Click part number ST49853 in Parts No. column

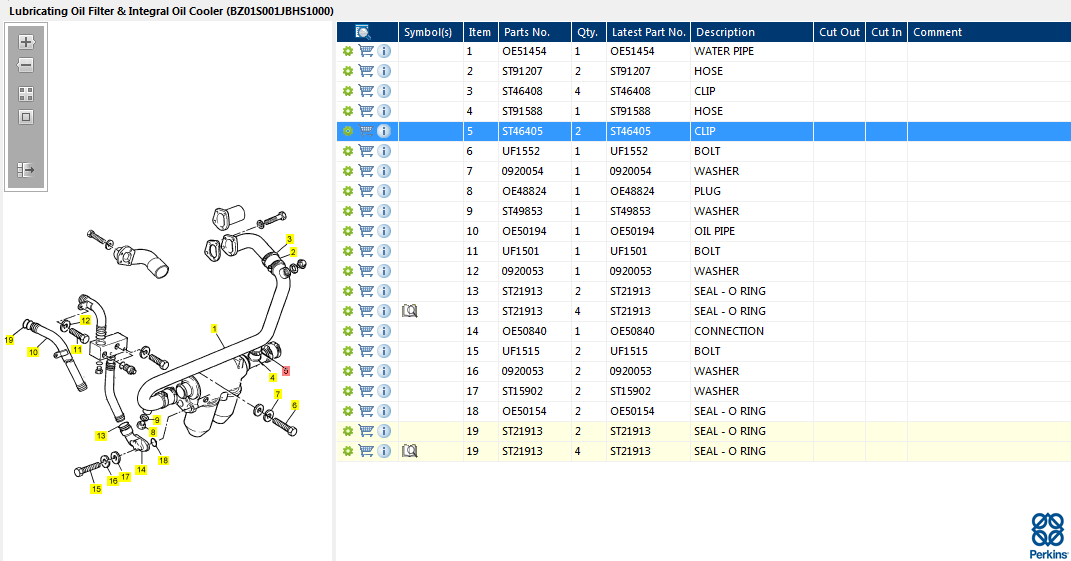click(522, 211)
